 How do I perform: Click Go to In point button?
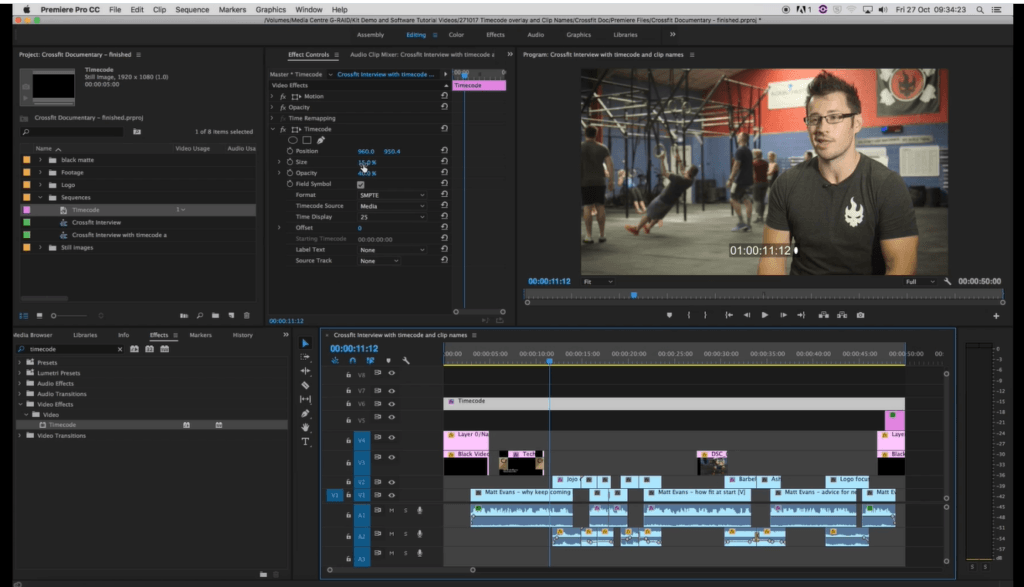(x=729, y=315)
